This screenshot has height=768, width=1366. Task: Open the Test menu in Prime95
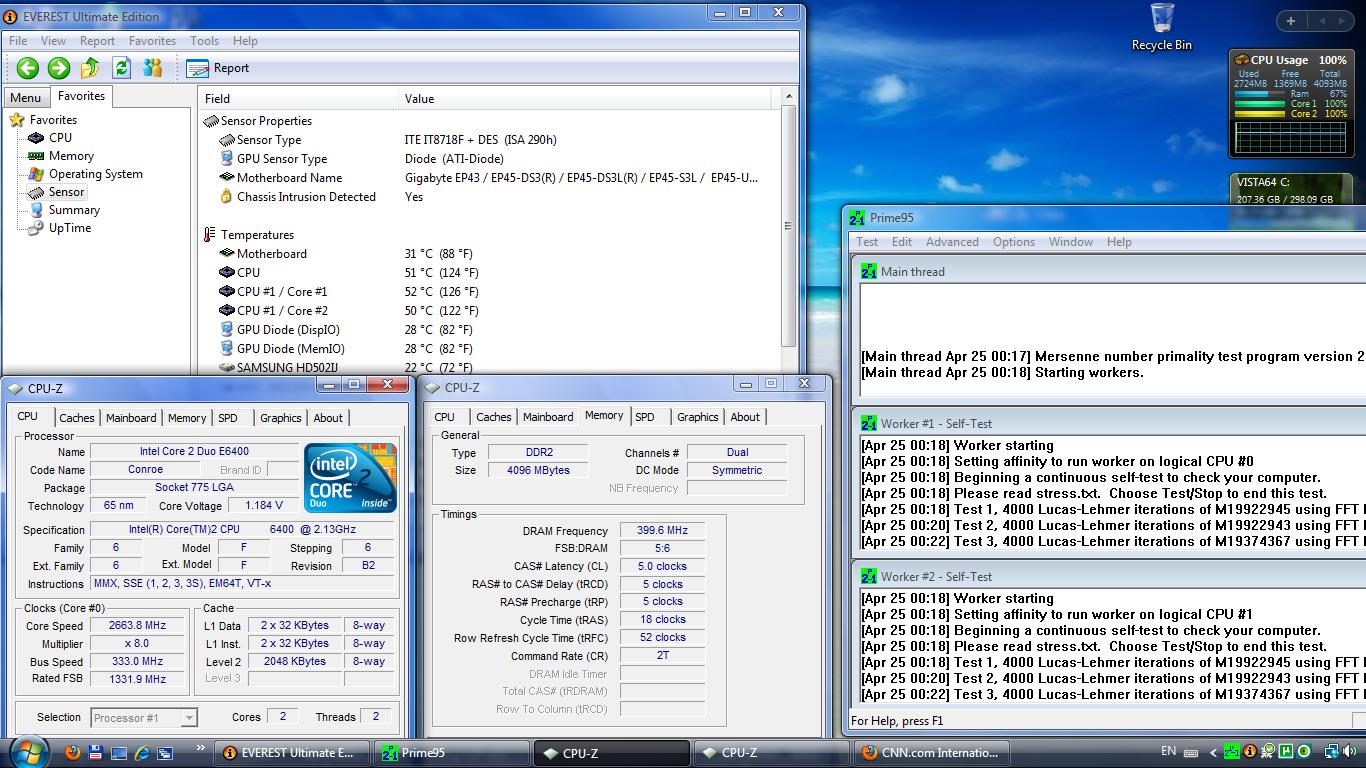(x=867, y=242)
